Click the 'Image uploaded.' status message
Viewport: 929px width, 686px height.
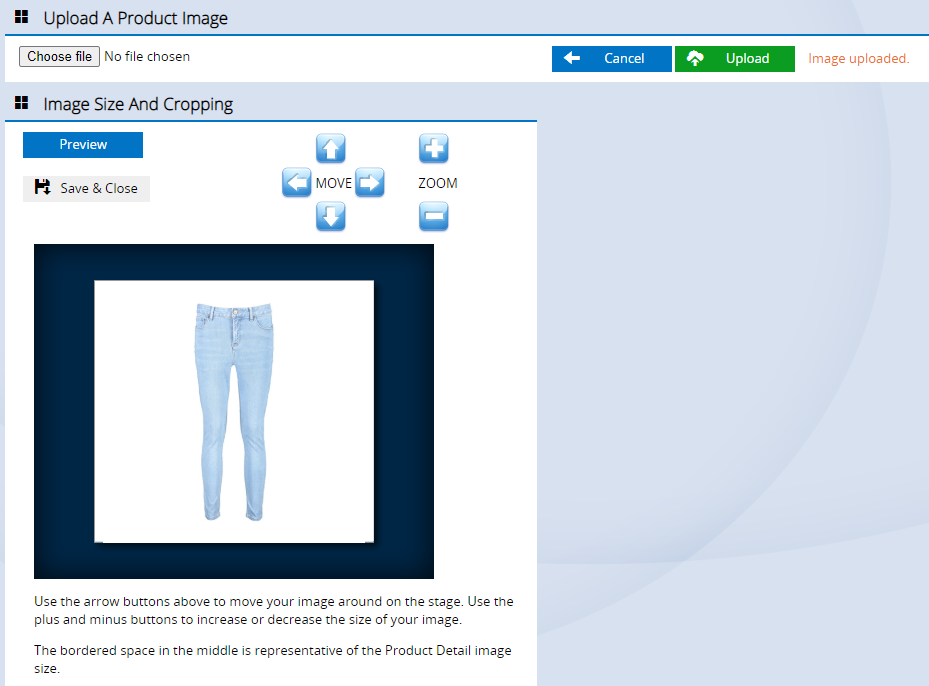pos(858,59)
